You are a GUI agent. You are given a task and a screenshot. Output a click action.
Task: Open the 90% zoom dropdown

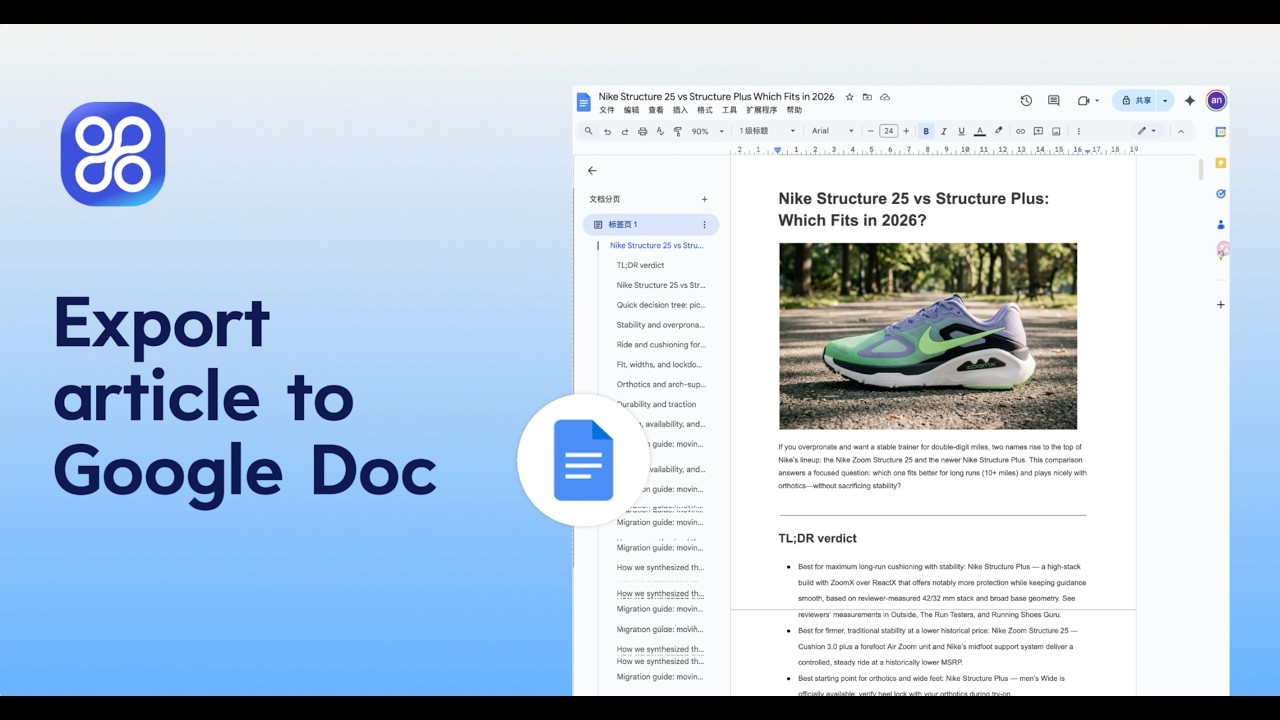pyautogui.click(x=708, y=131)
